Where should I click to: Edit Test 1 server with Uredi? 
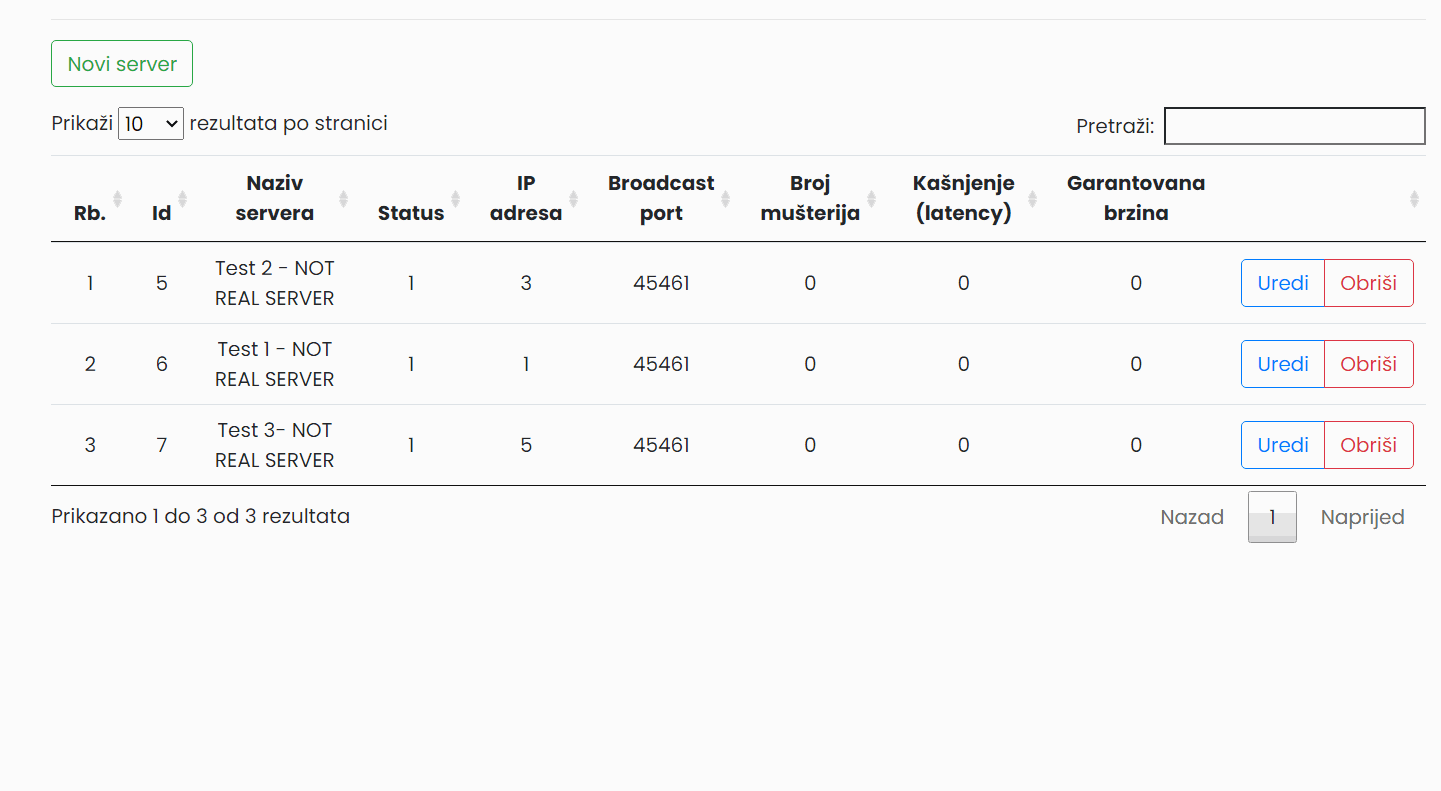1283,364
